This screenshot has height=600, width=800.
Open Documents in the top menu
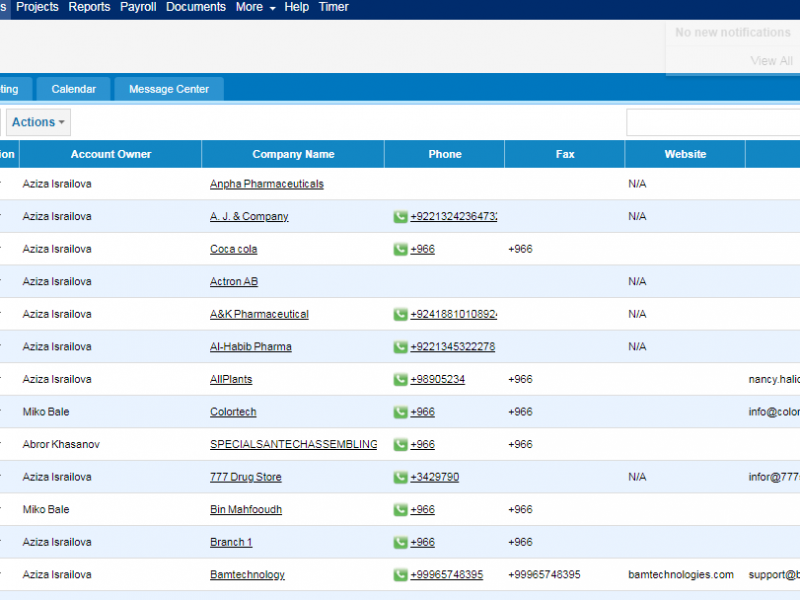(196, 7)
